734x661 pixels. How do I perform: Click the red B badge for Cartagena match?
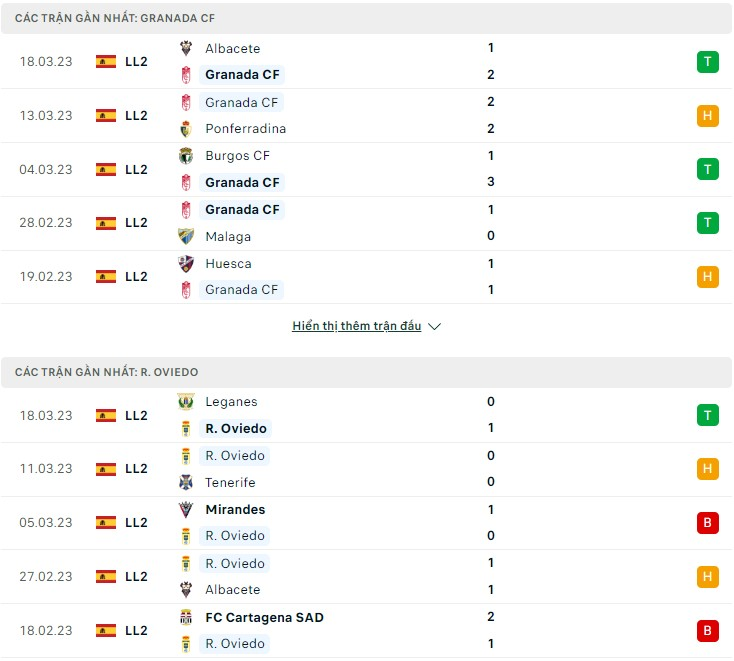coord(707,631)
